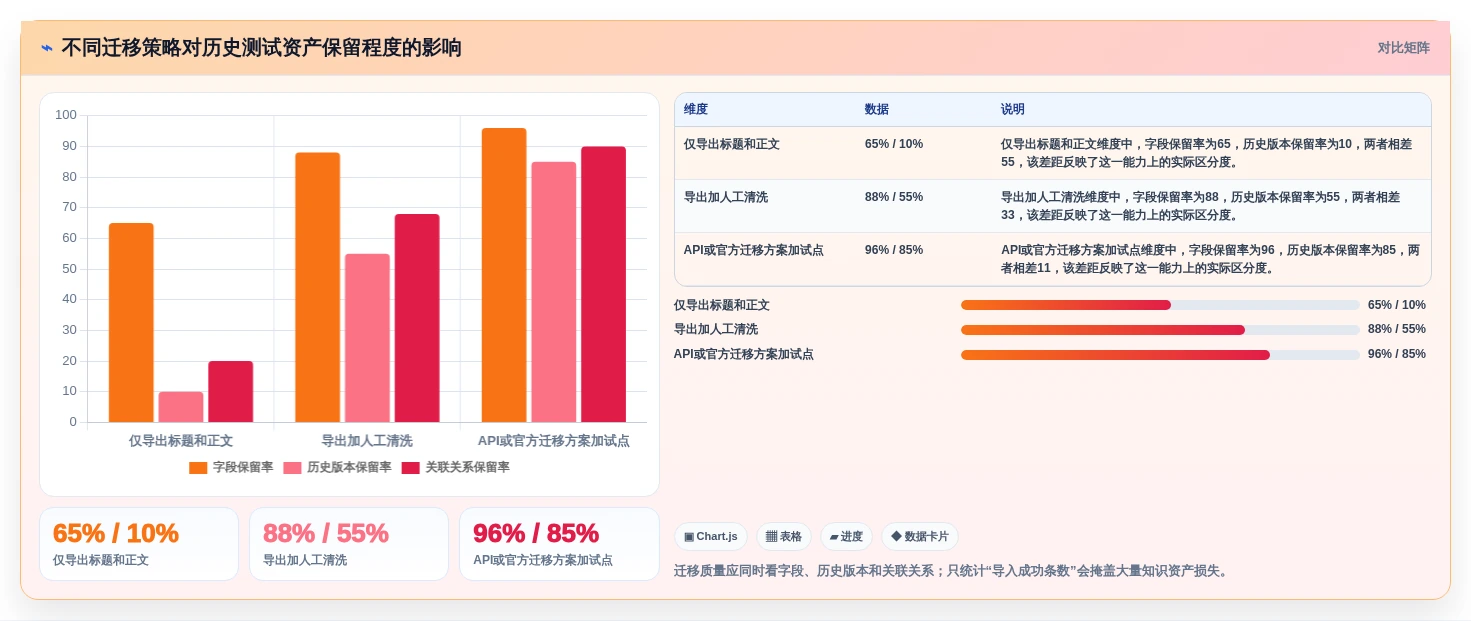The width and height of the screenshot is (1471, 621).
Task: Click the 65% / 10% data card
Action: (139, 544)
